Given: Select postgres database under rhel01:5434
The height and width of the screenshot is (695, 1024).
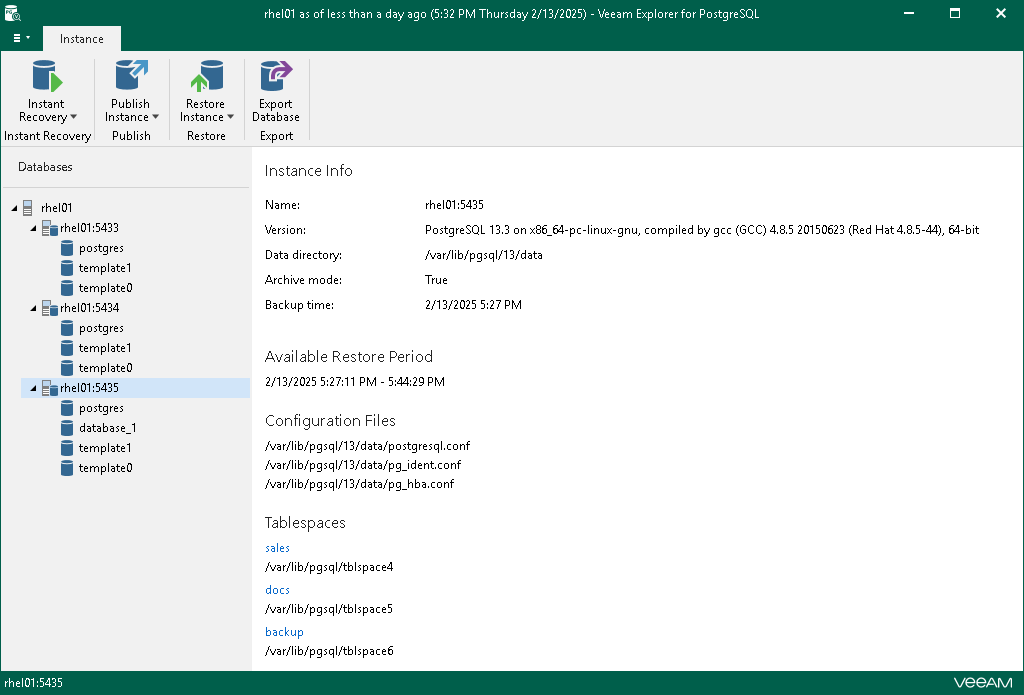Looking at the screenshot, I should tap(101, 328).
